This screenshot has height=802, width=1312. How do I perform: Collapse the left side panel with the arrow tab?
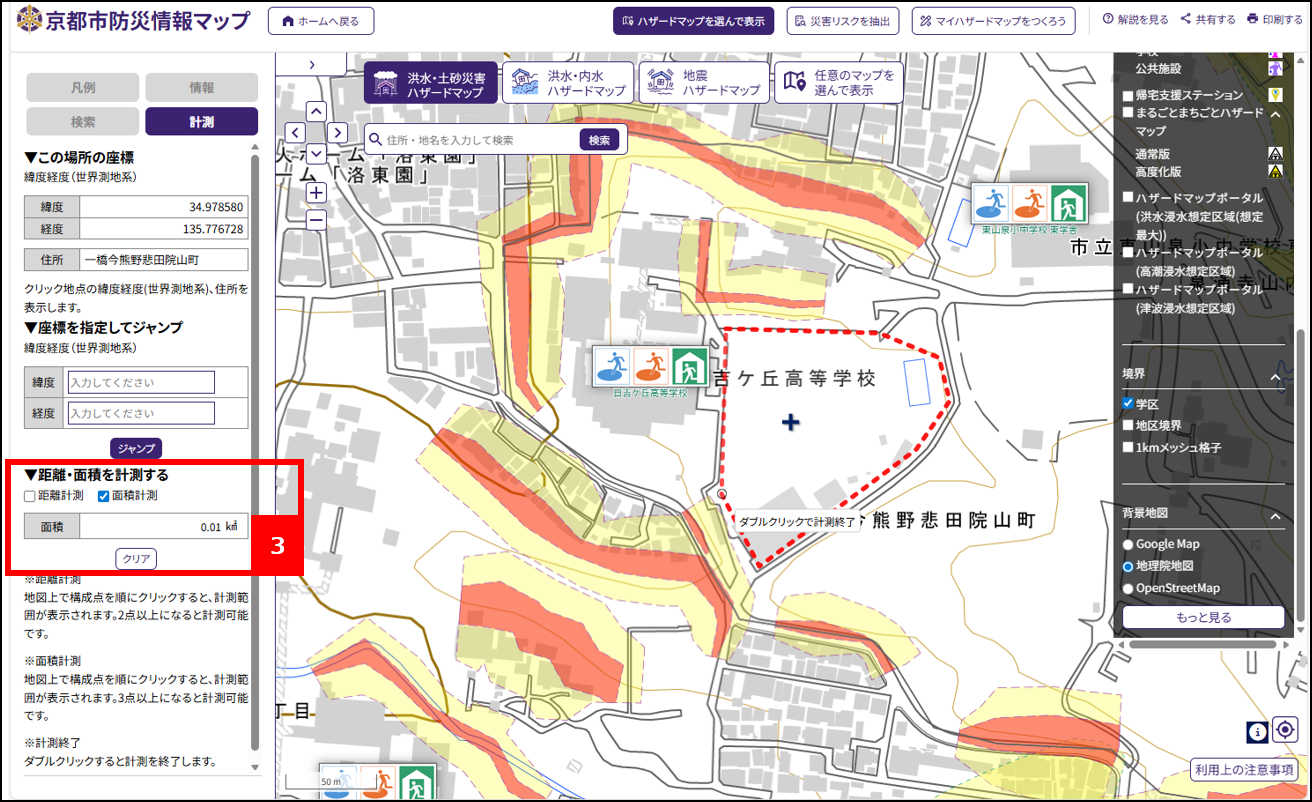(x=311, y=64)
